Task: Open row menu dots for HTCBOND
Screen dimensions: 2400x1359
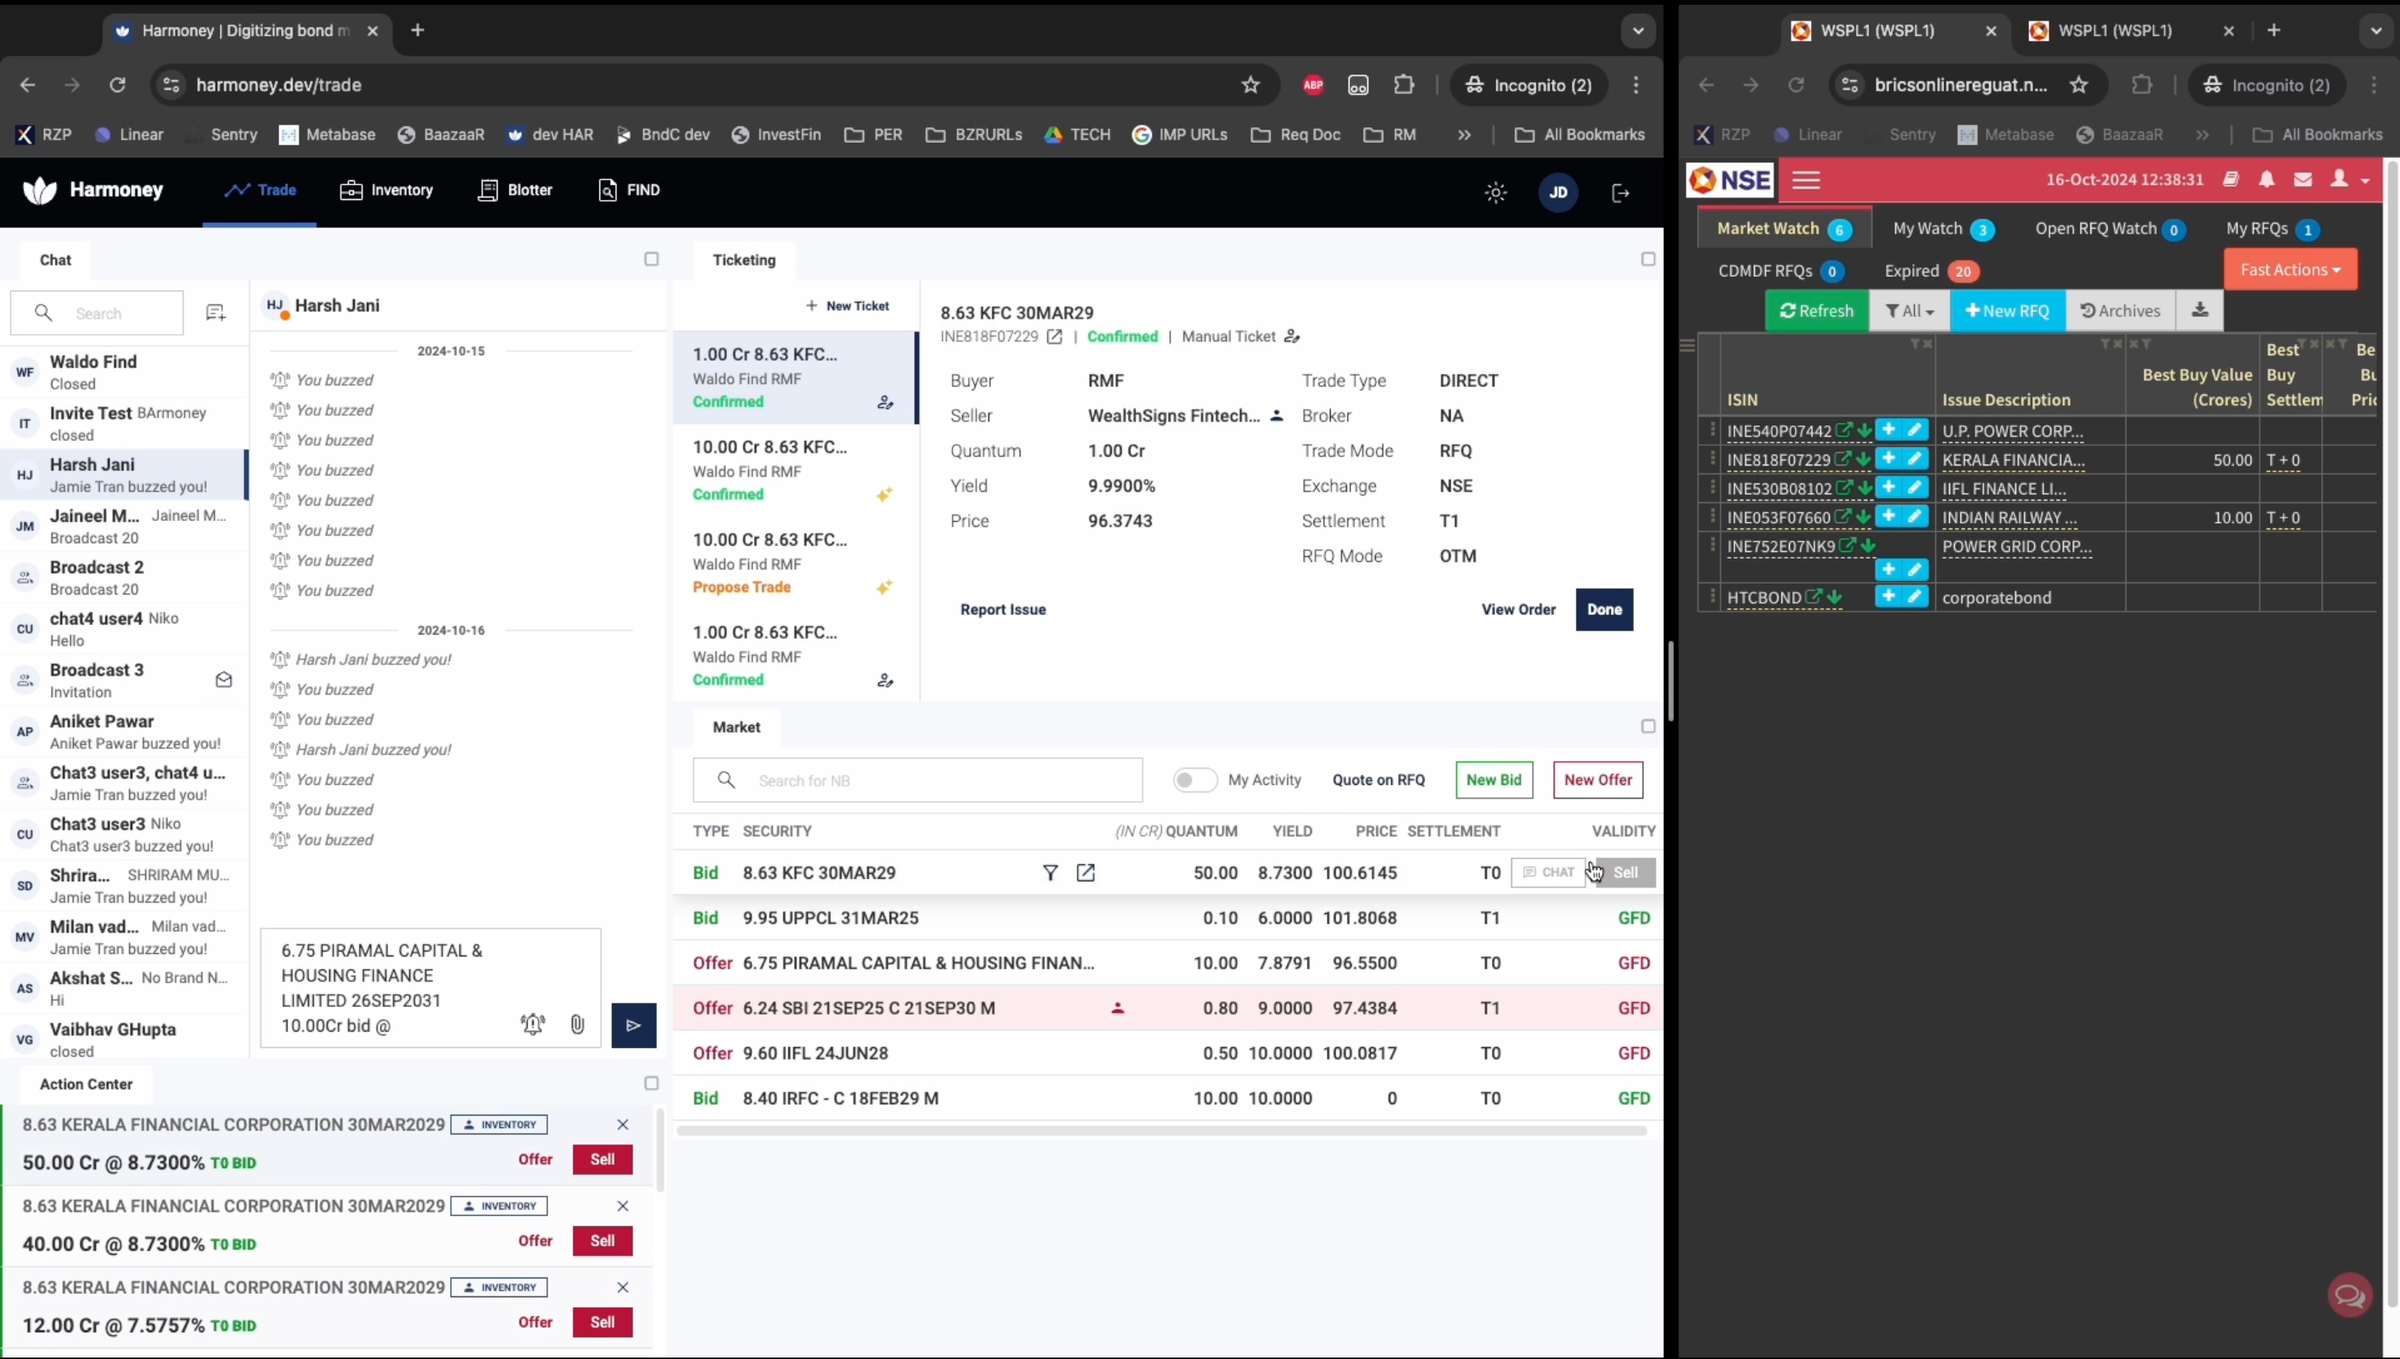Action: pyautogui.click(x=1712, y=597)
